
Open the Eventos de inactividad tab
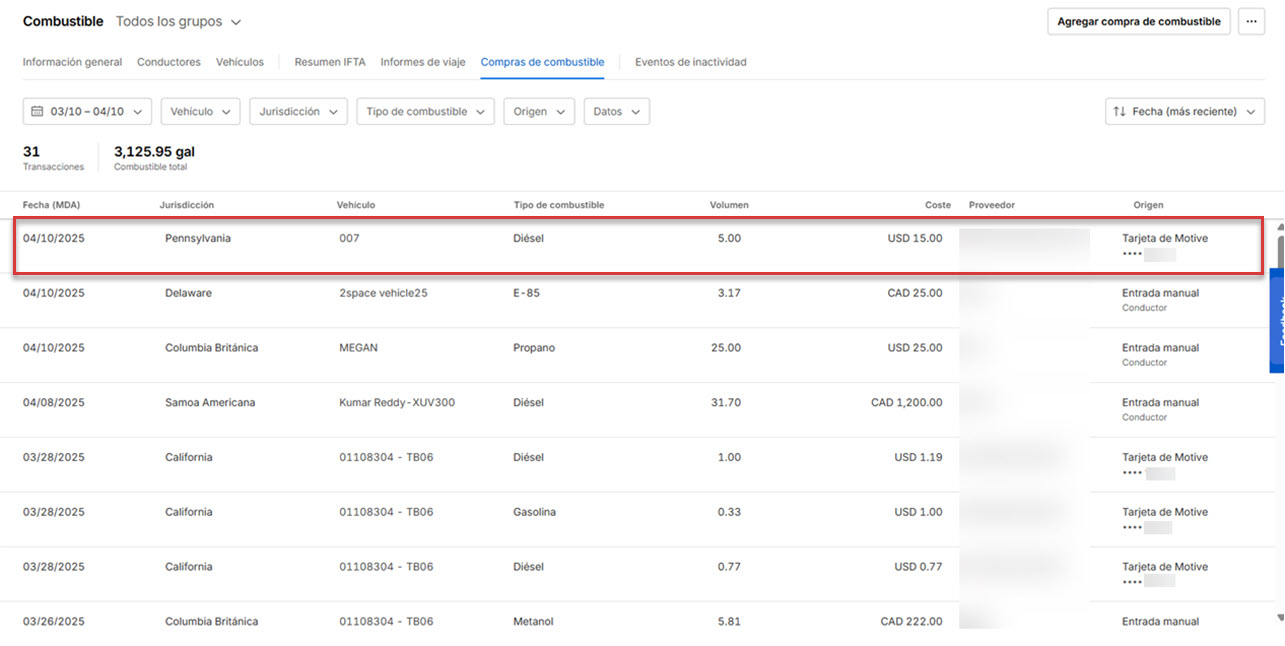coord(691,62)
